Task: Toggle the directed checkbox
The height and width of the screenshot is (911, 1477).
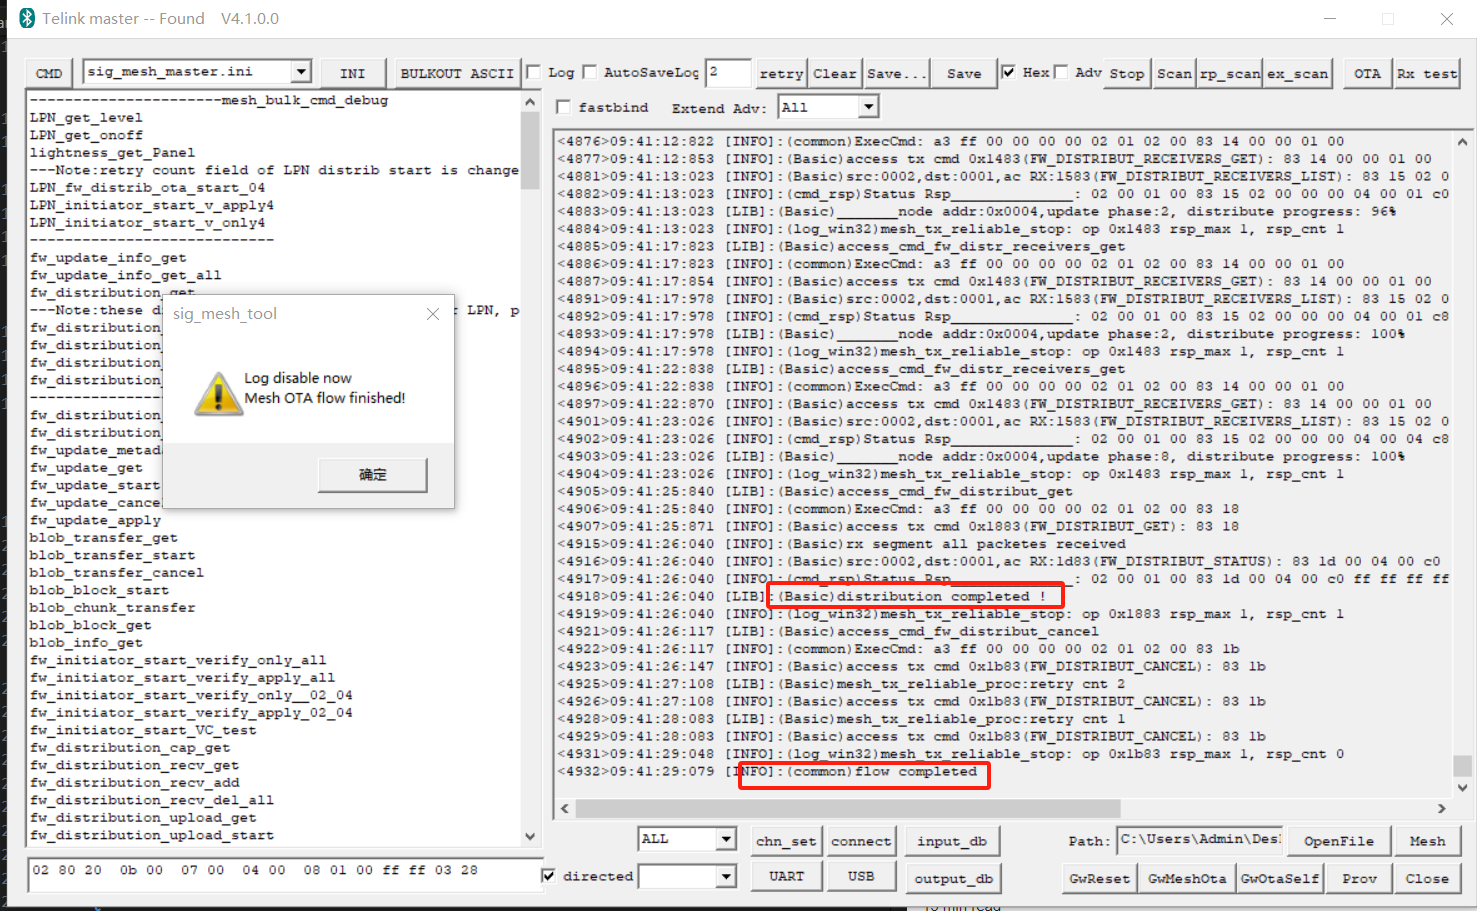Action: click(548, 876)
